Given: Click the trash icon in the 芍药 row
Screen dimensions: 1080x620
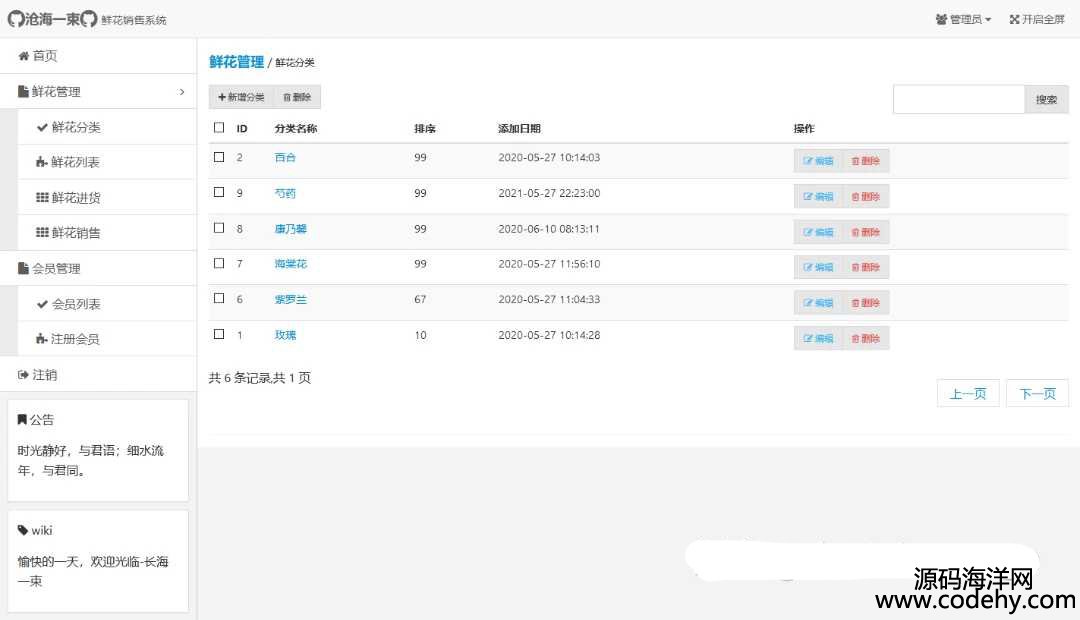Looking at the screenshot, I should tap(855, 197).
